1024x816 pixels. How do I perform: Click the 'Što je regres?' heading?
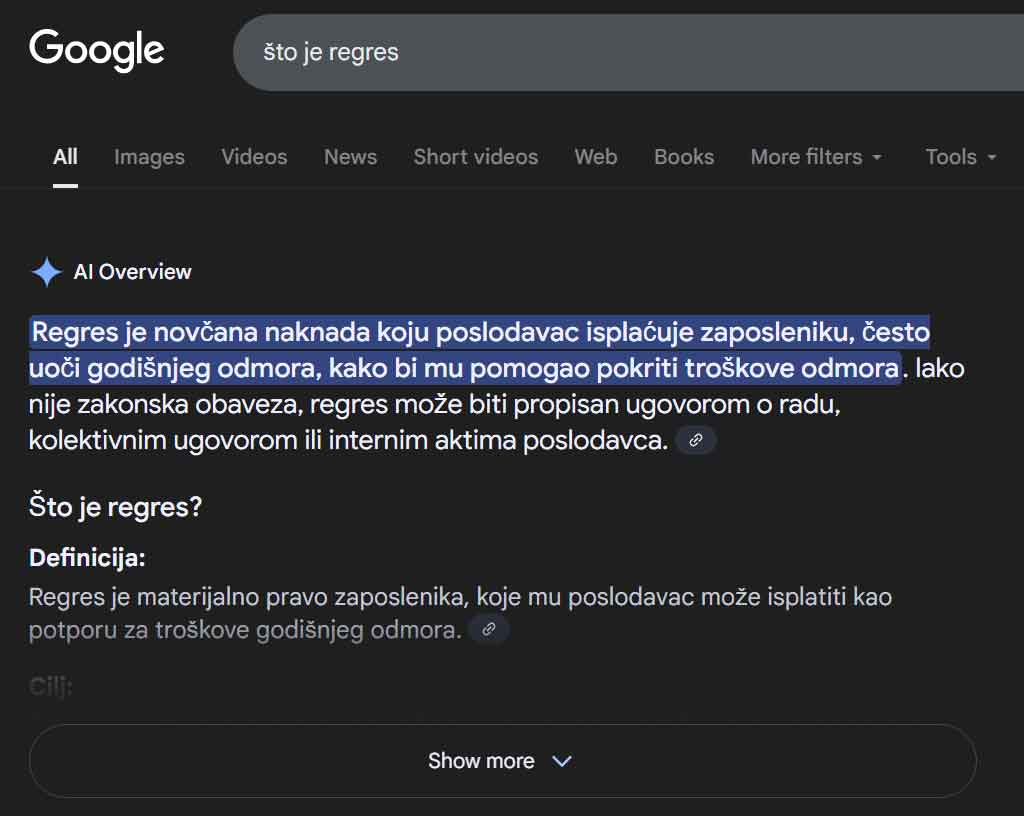(x=115, y=507)
